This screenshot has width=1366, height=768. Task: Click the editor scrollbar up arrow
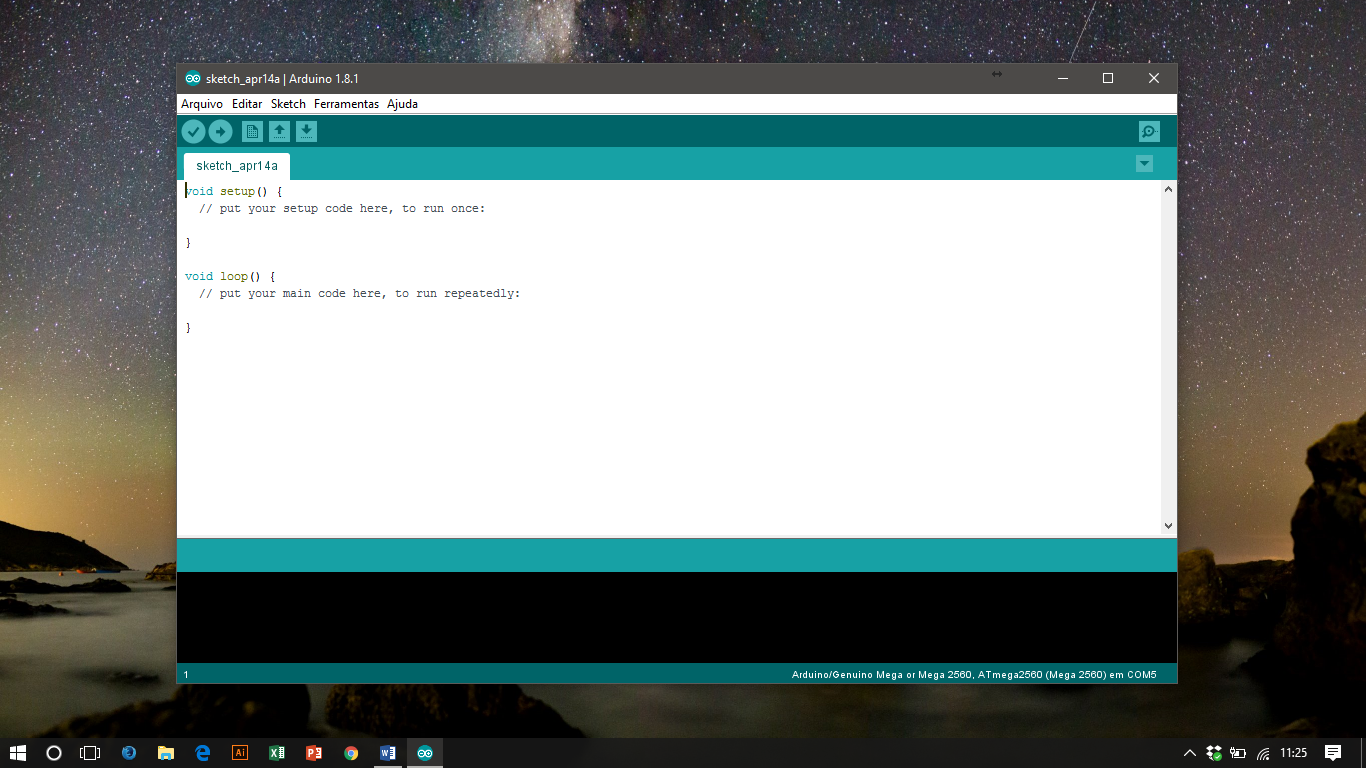click(1168, 189)
